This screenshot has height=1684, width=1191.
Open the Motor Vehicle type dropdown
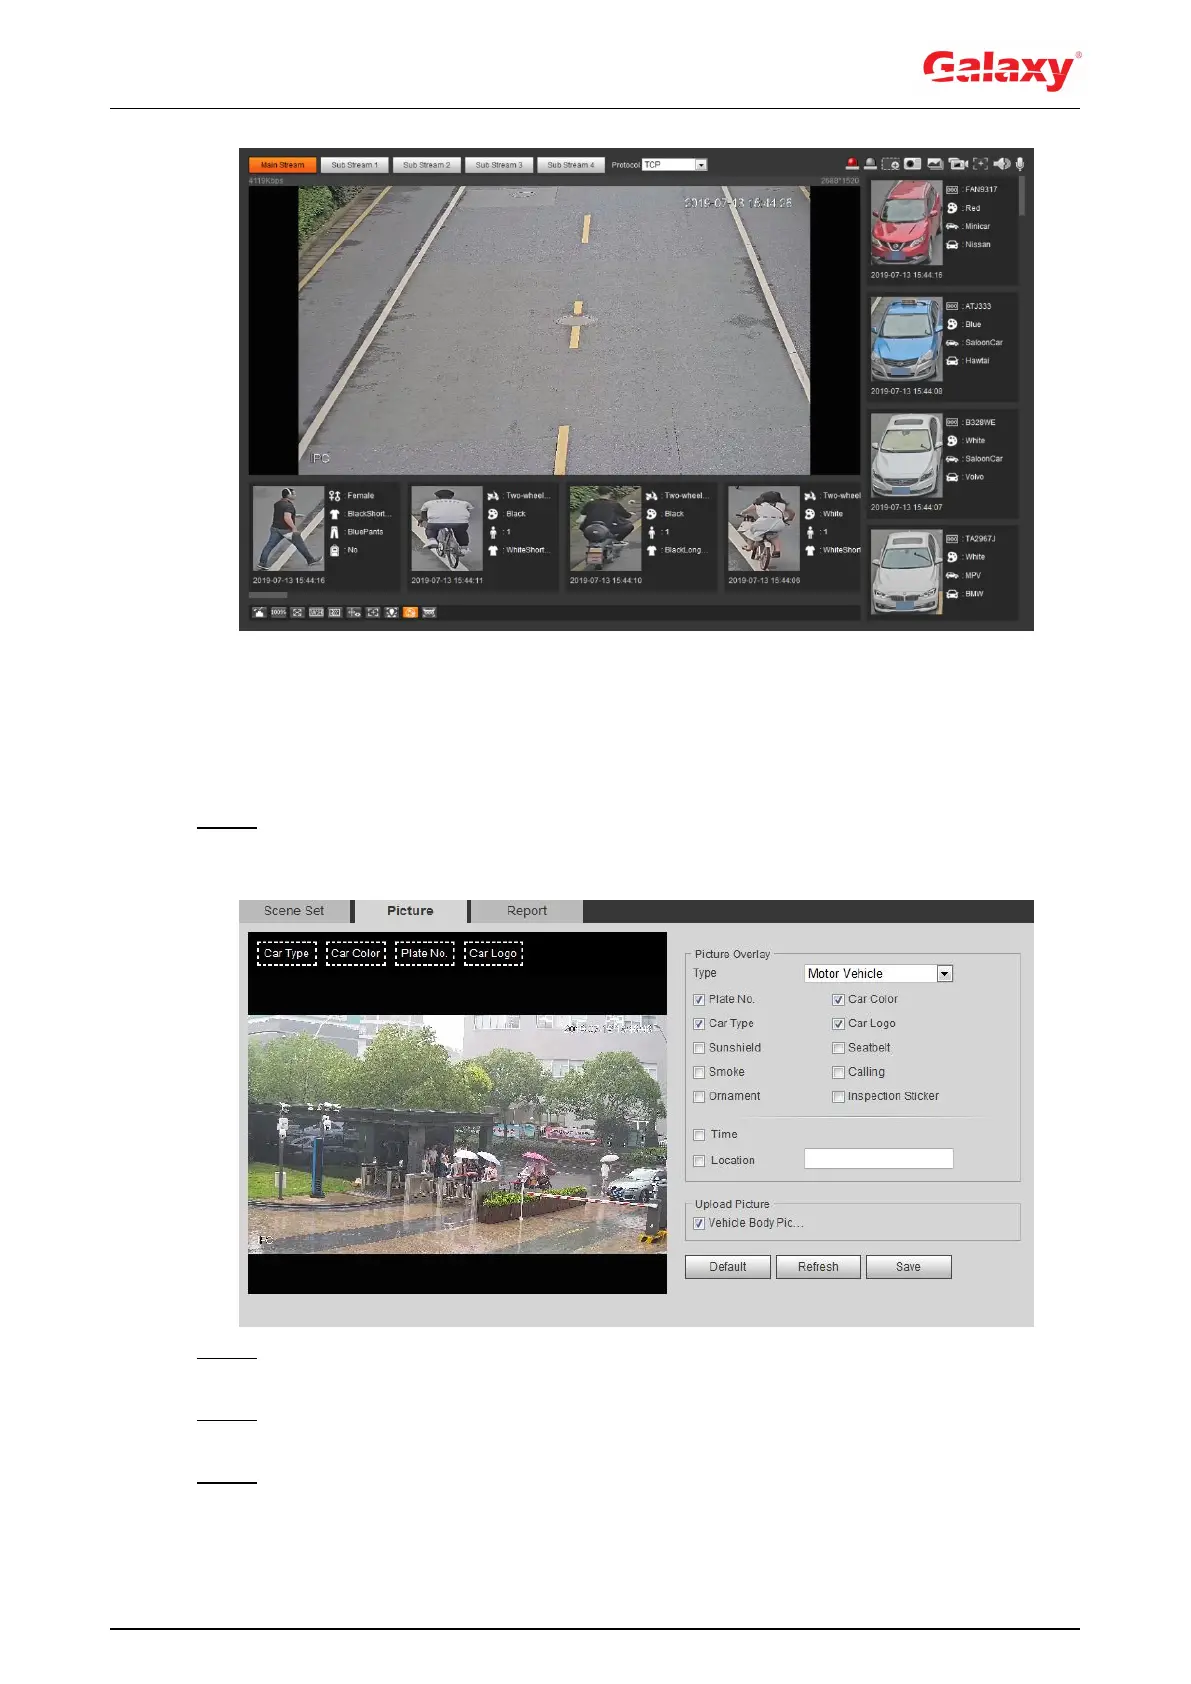(x=878, y=973)
